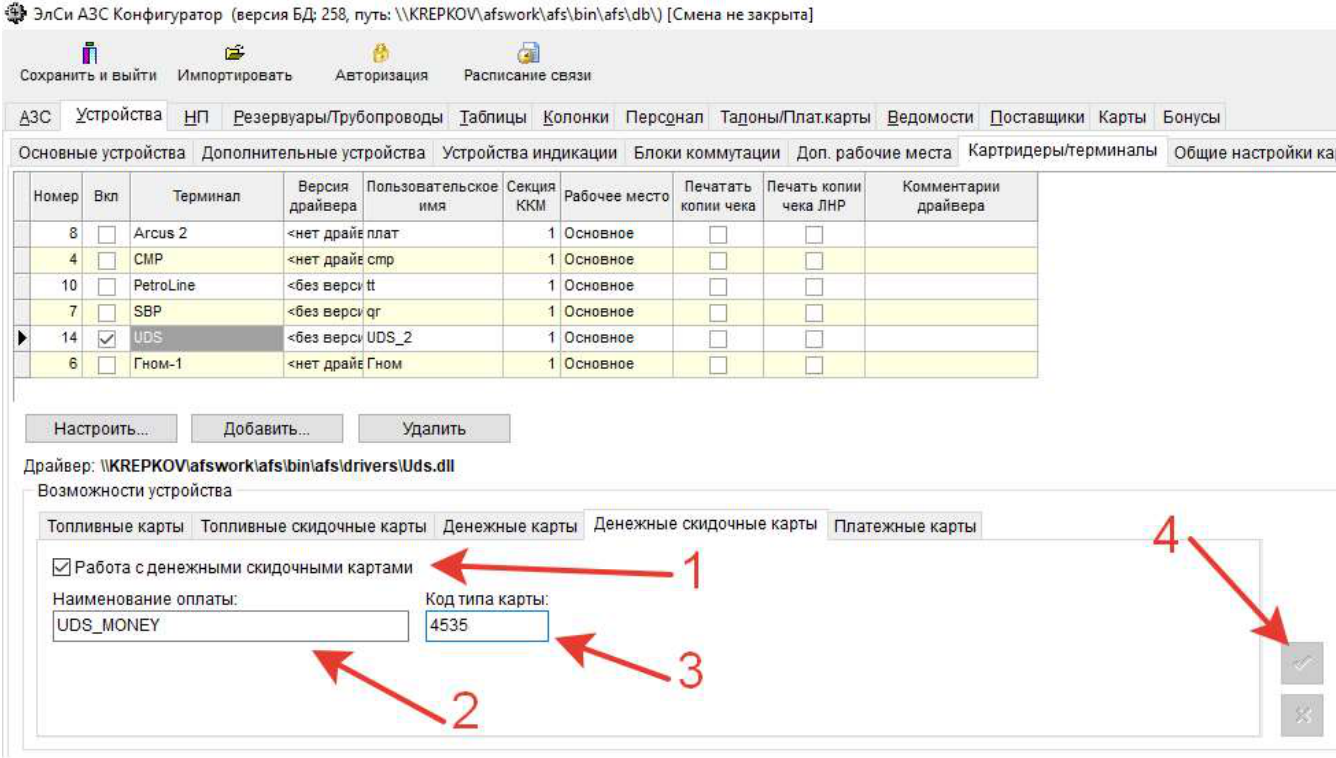Check Печатать копии чека for SBP

pos(717,312)
